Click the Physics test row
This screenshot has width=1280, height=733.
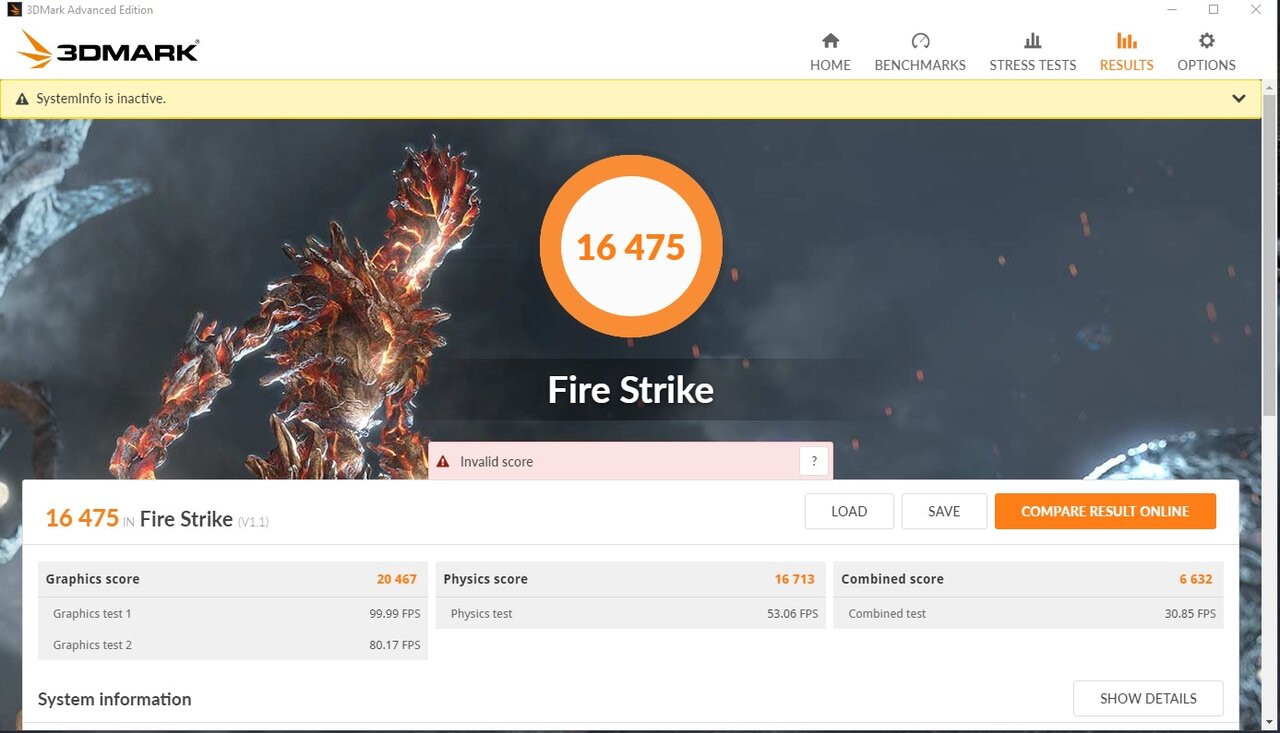(x=631, y=613)
